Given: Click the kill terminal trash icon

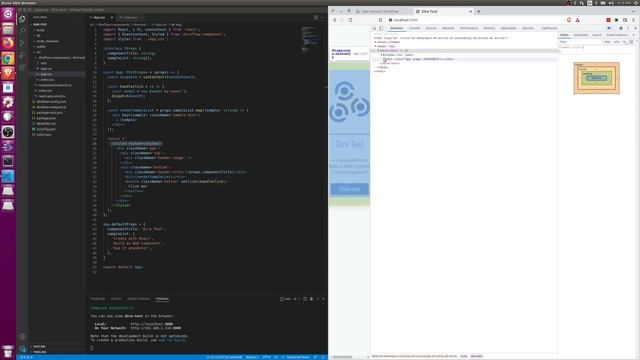Looking at the screenshot, I should [311, 299].
